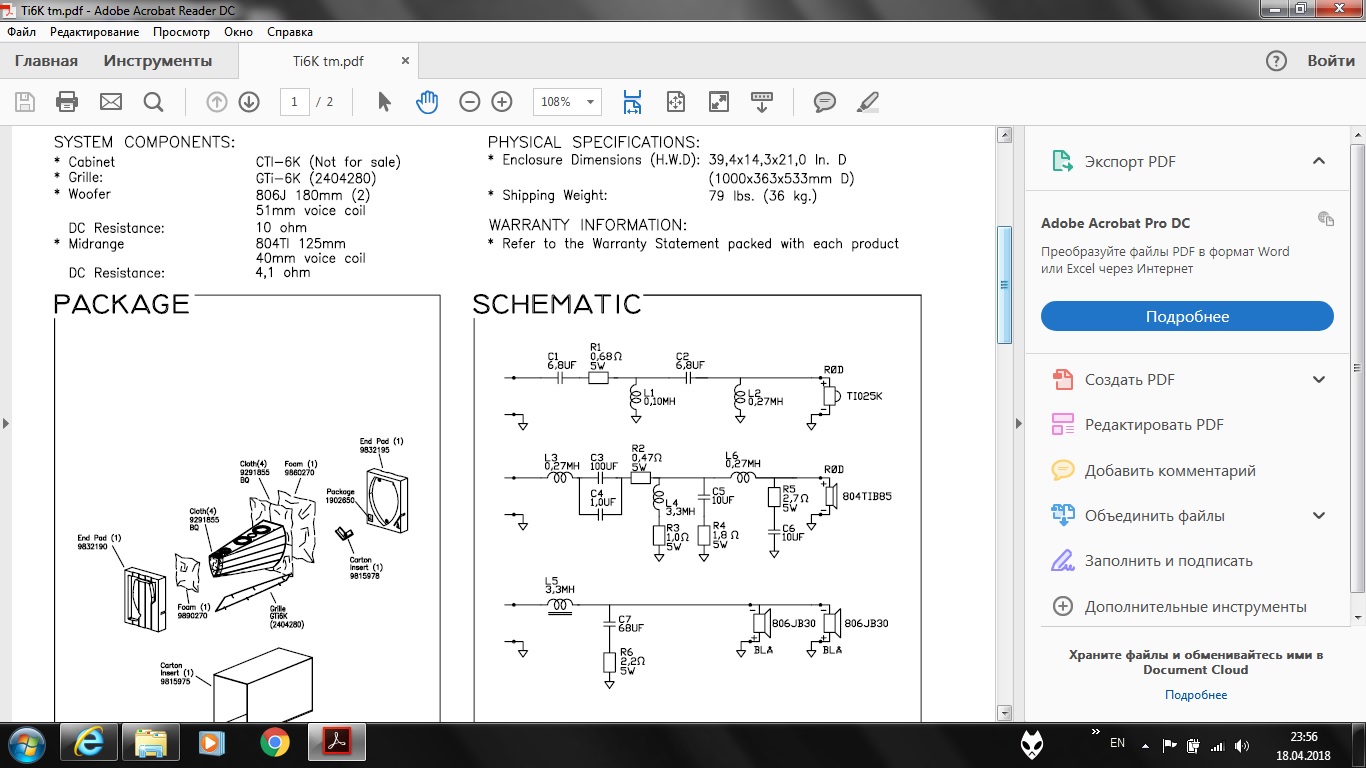Switch to full screen mode icon

point(718,101)
